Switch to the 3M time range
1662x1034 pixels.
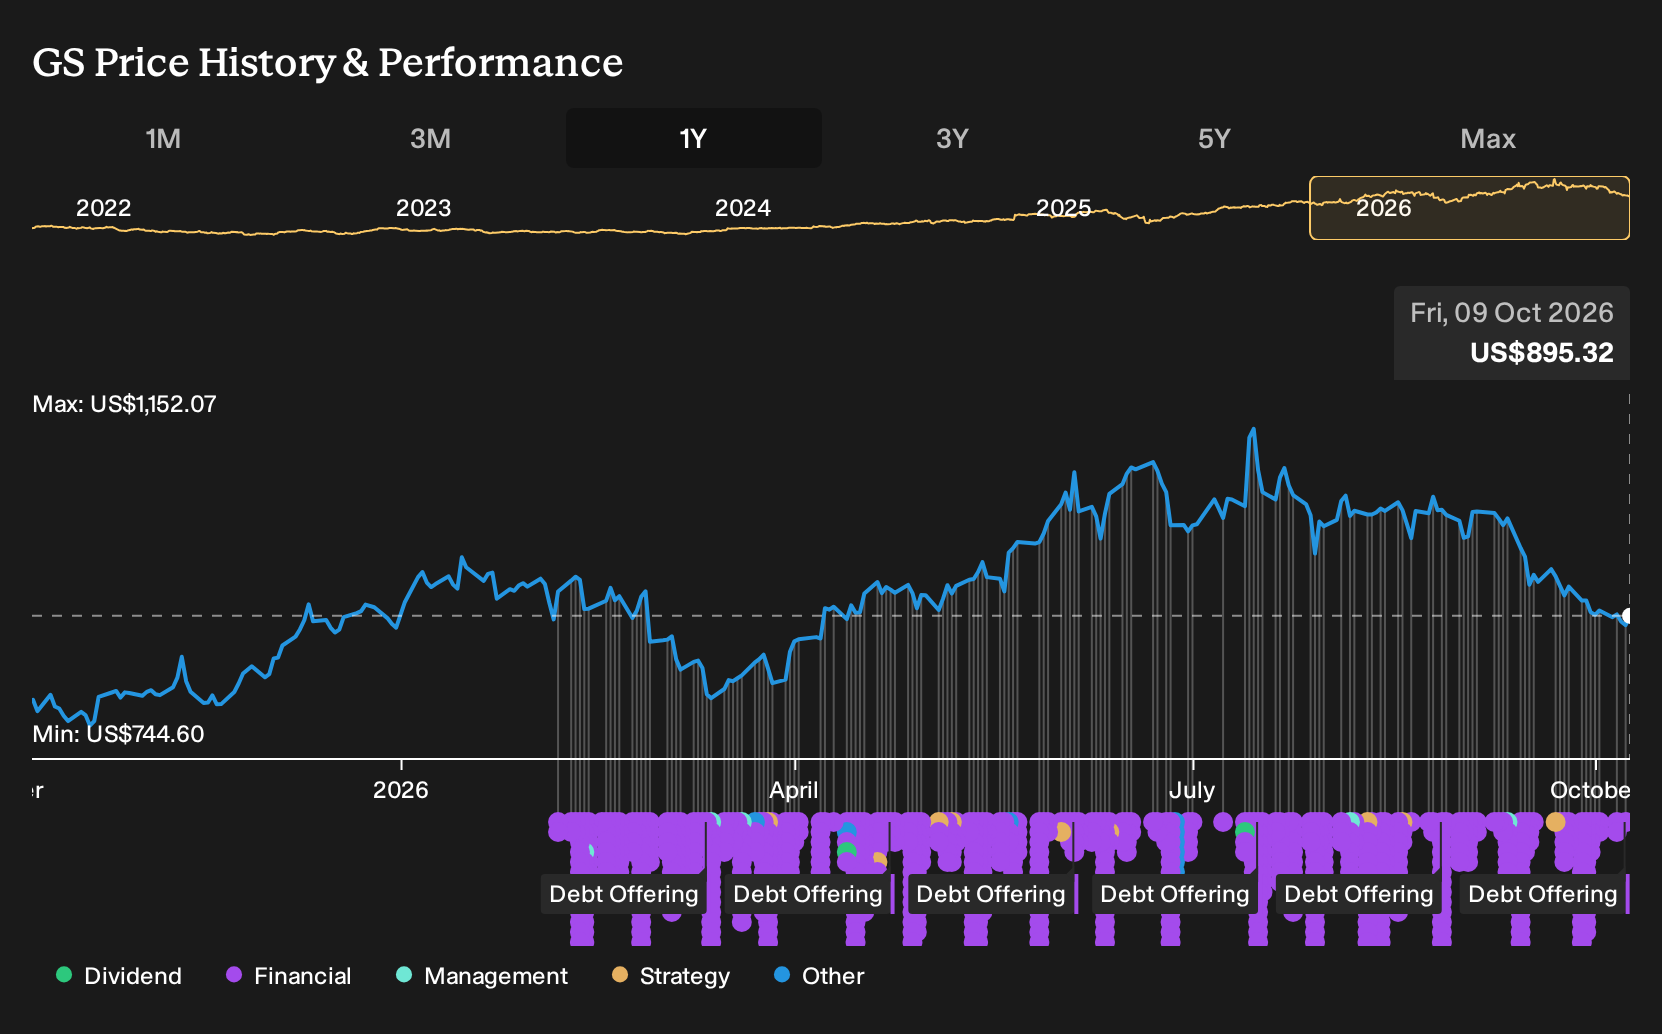point(430,138)
